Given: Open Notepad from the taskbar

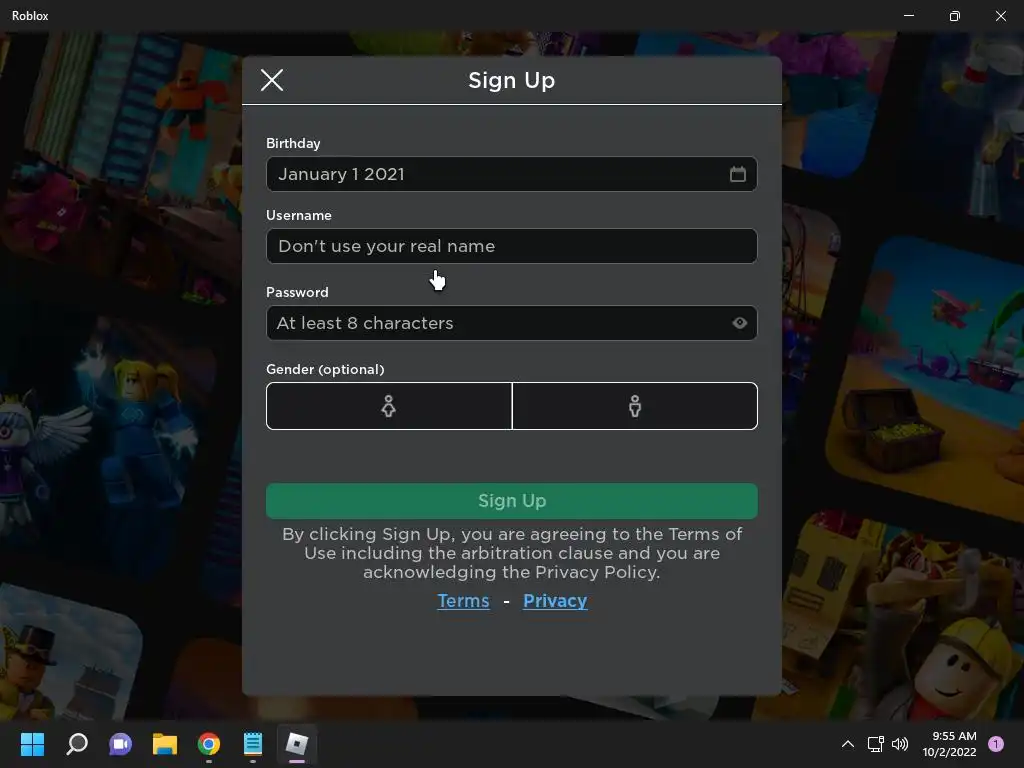Looking at the screenshot, I should point(253,744).
